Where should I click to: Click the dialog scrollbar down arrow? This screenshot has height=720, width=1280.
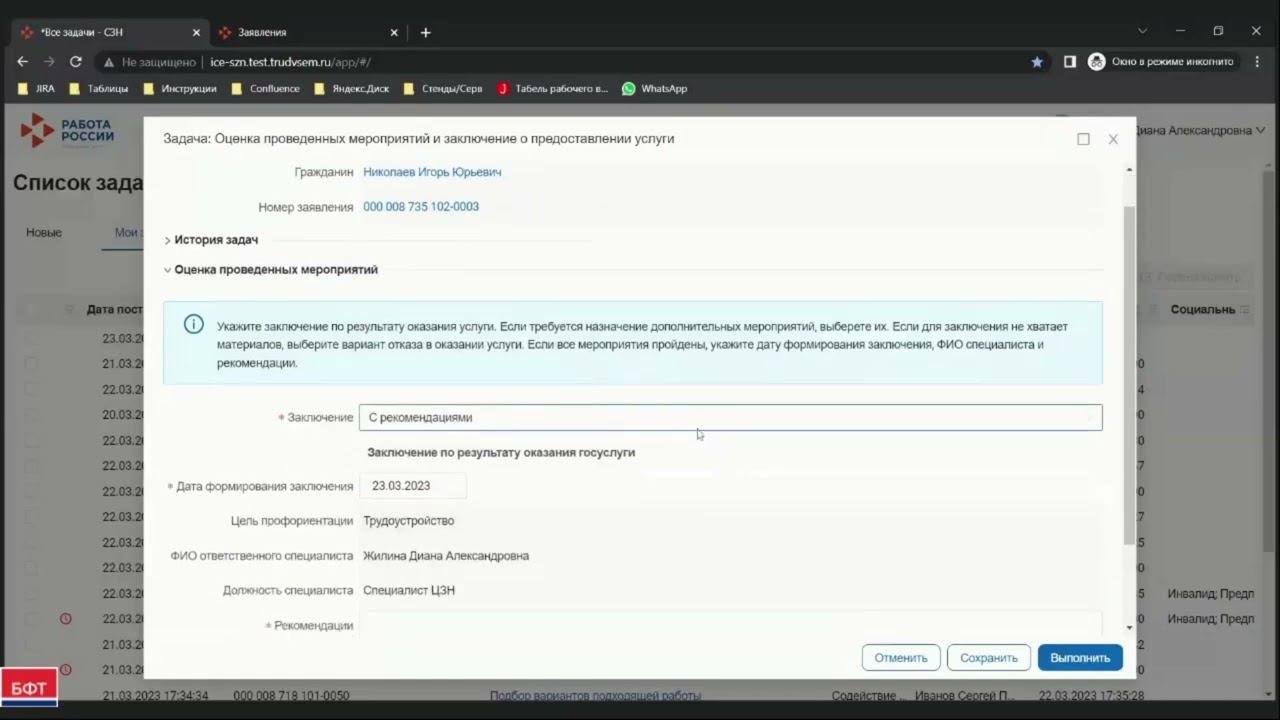pos(1130,628)
